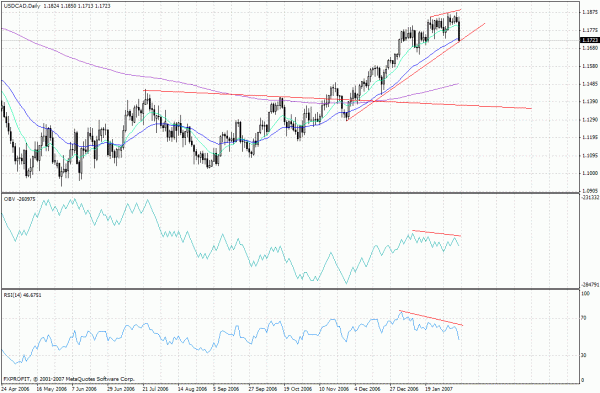Click the 21 Jul 2006 date label

click(x=156, y=389)
